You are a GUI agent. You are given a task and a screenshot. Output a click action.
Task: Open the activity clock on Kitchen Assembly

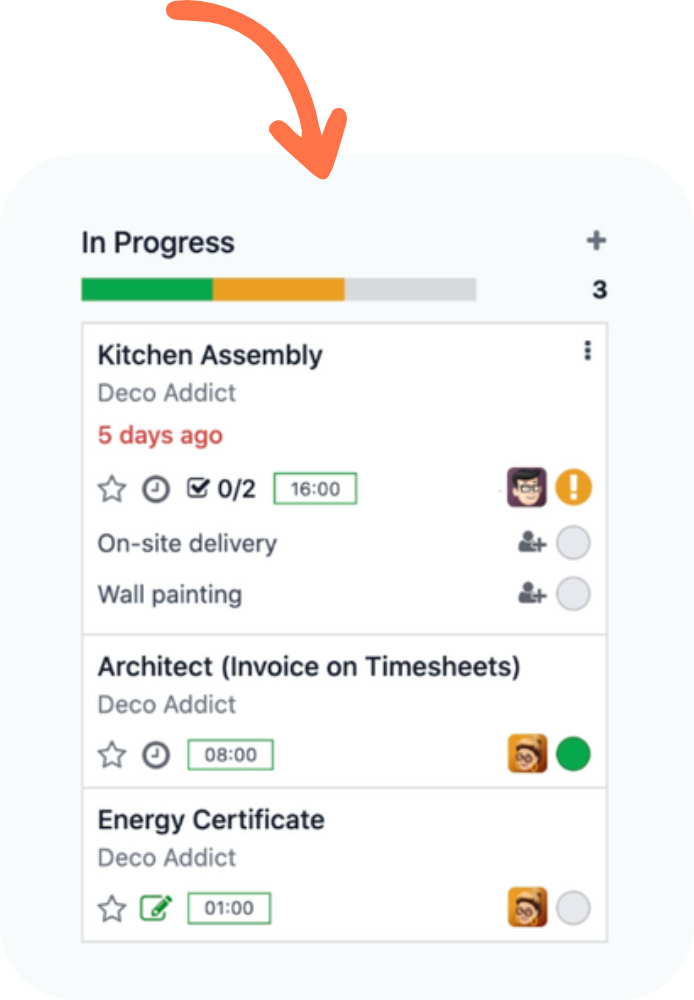[x=156, y=489]
